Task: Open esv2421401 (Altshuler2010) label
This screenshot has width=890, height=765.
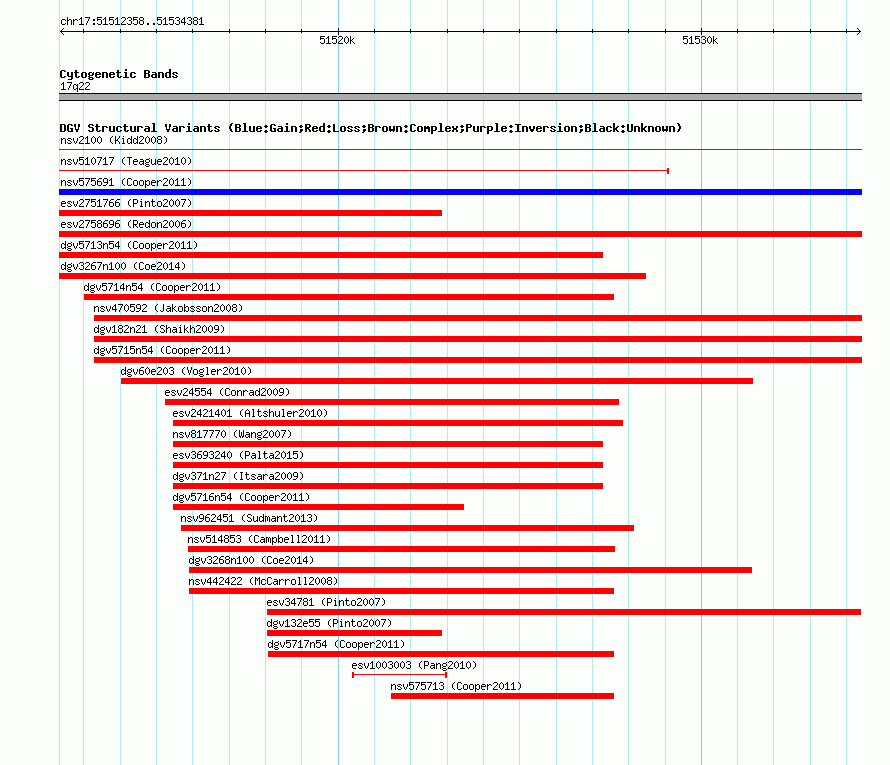Action: tap(250, 413)
